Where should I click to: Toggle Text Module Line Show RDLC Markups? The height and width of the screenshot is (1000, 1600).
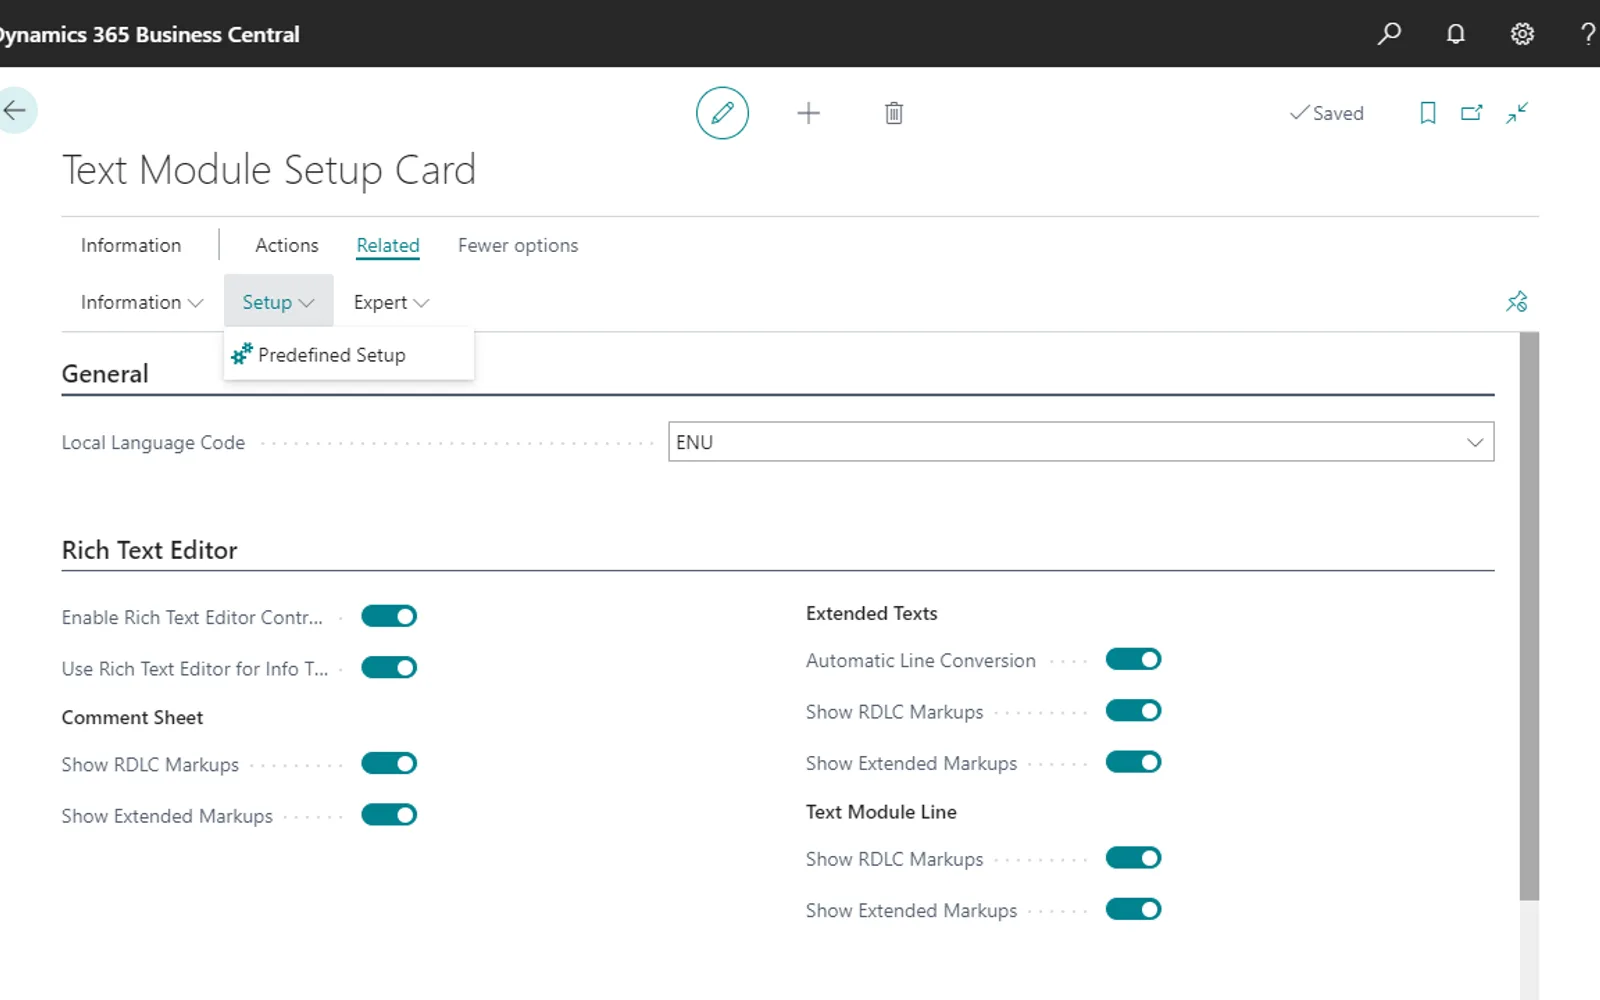point(1133,857)
